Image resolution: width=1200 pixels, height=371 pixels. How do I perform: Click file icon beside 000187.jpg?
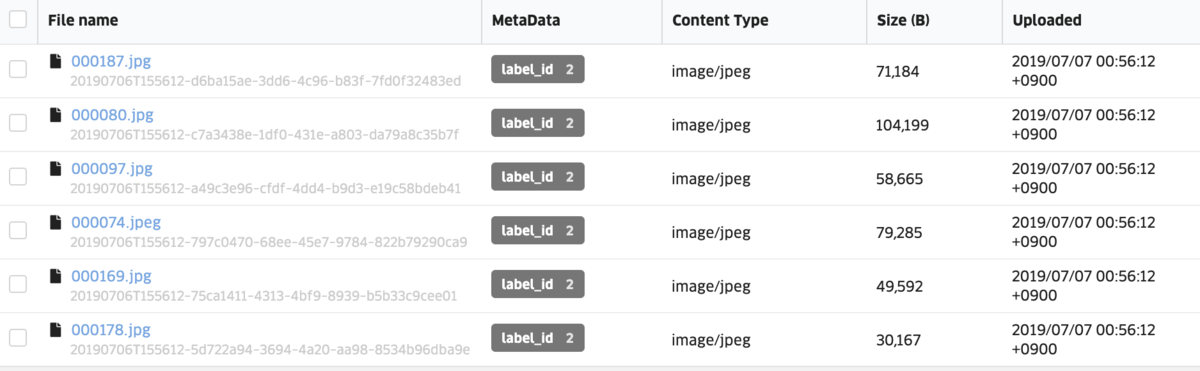coord(56,62)
